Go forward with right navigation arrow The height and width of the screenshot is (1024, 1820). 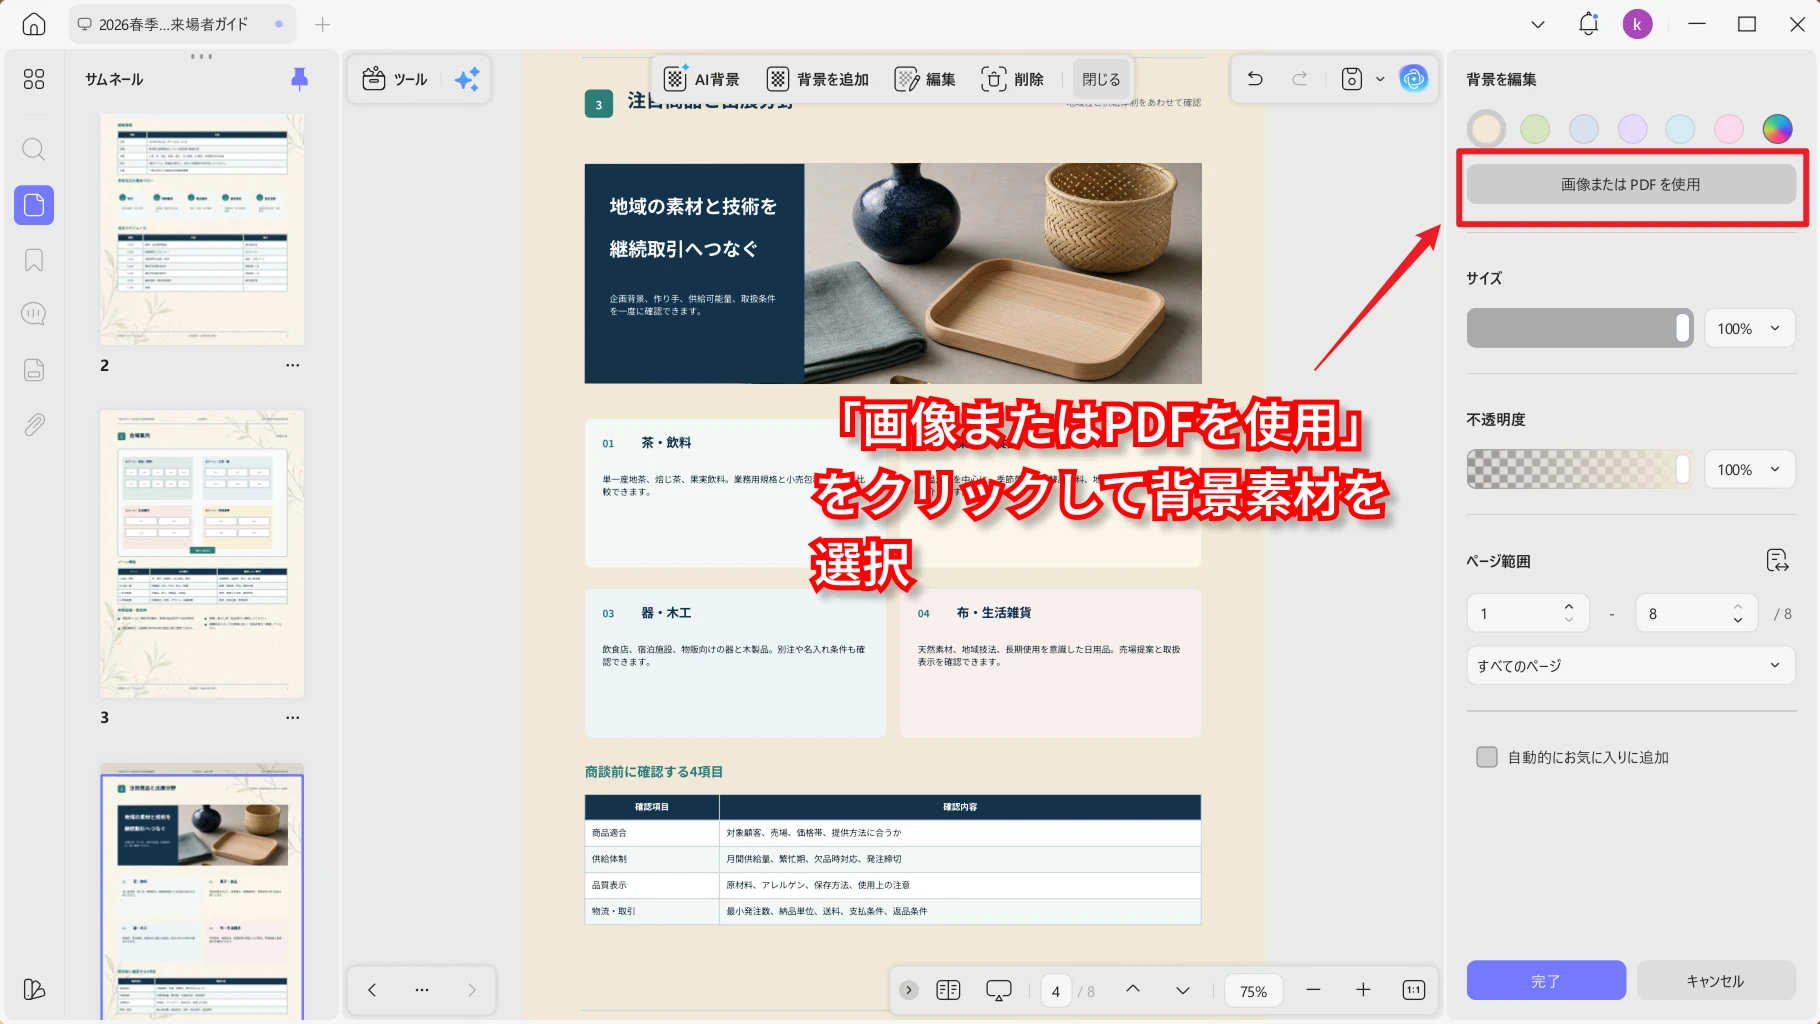[472, 990]
